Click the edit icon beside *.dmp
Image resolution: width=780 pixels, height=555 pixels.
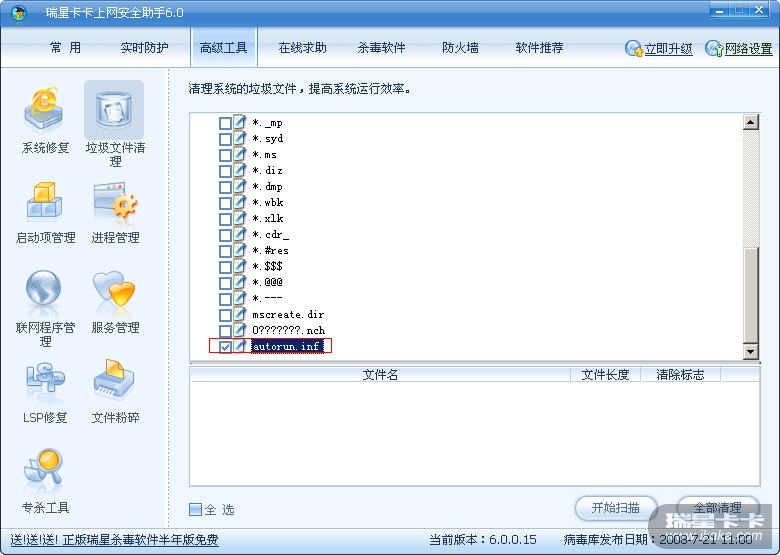coord(239,186)
